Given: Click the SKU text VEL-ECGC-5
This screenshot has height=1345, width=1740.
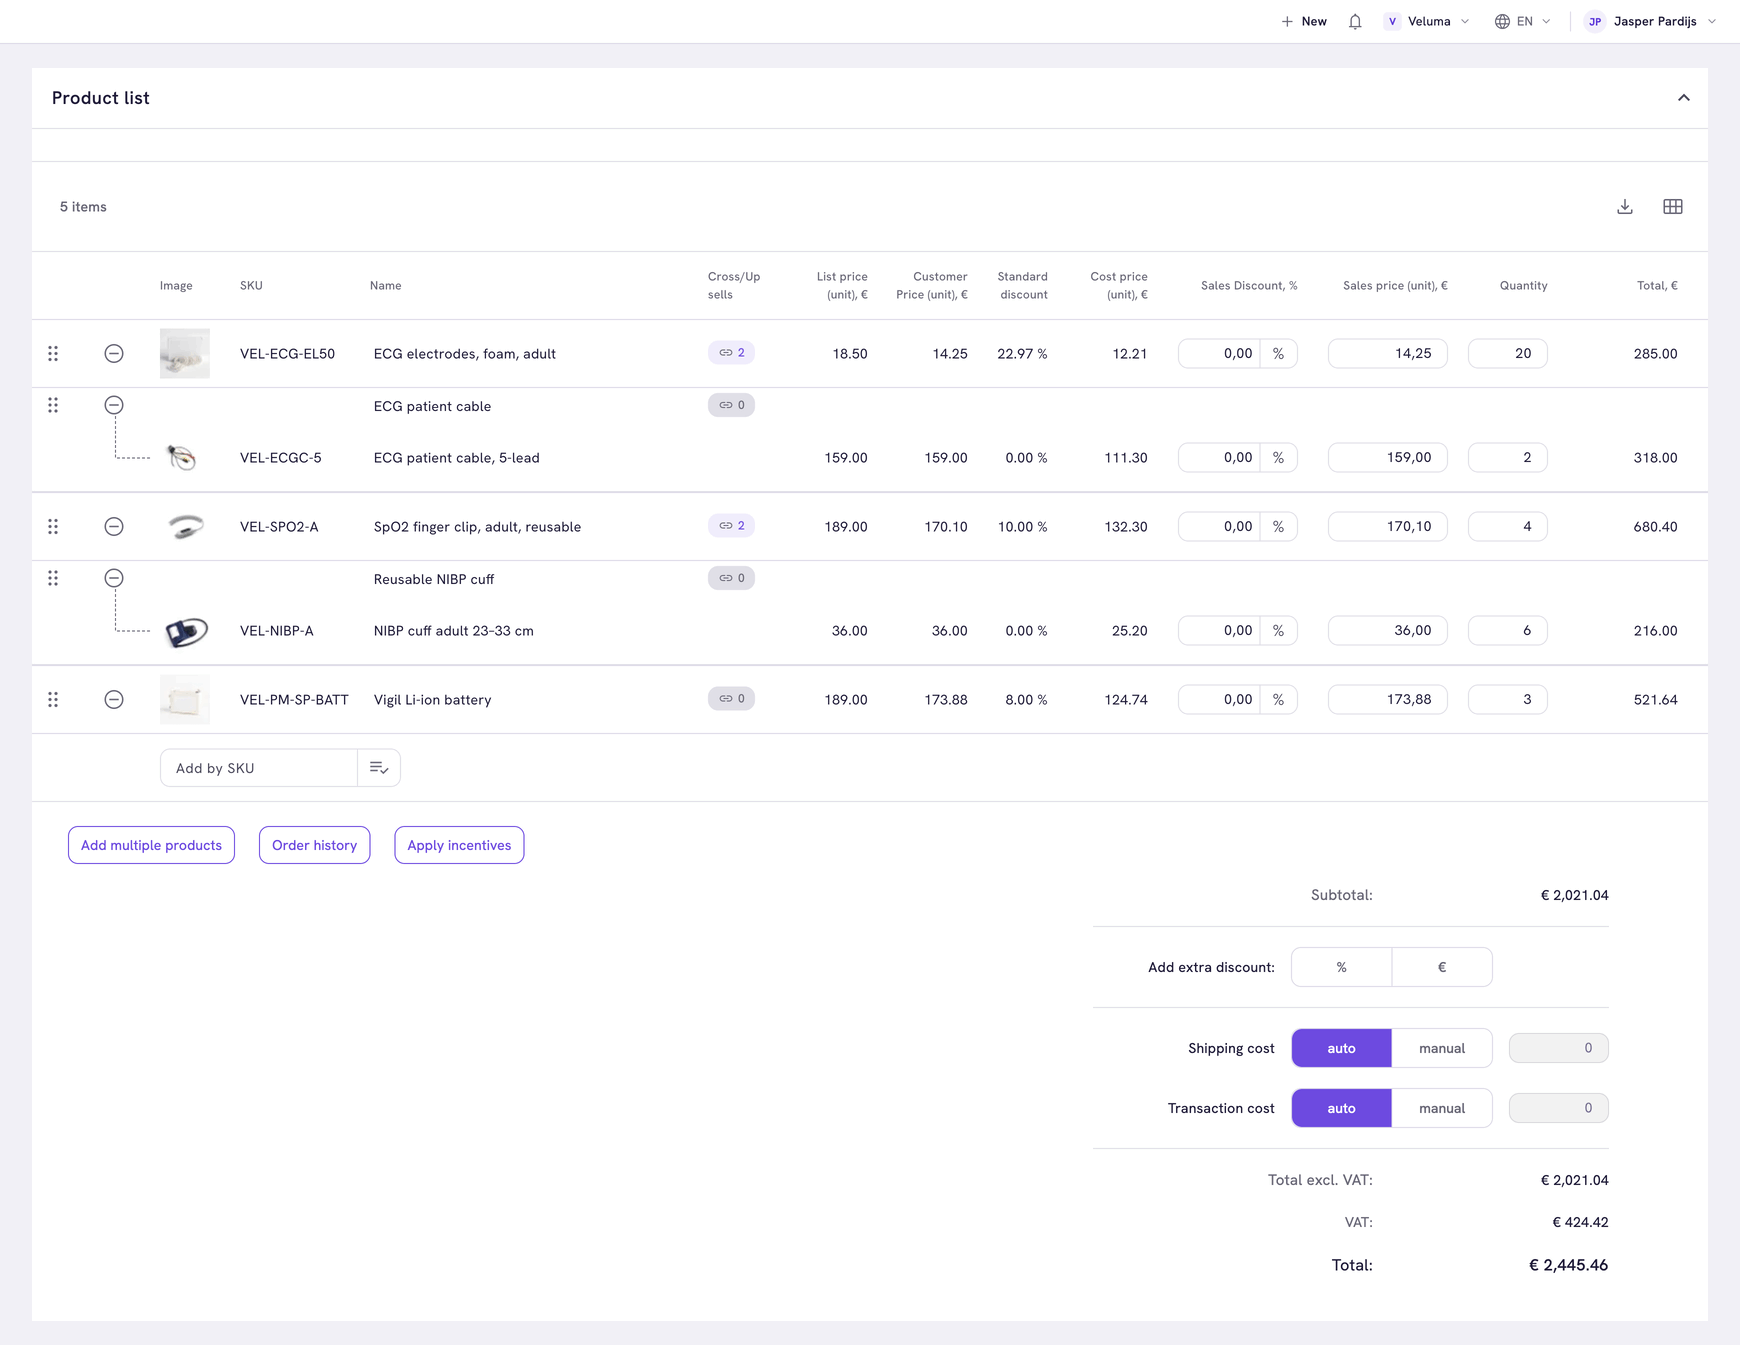Looking at the screenshot, I should click(281, 457).
